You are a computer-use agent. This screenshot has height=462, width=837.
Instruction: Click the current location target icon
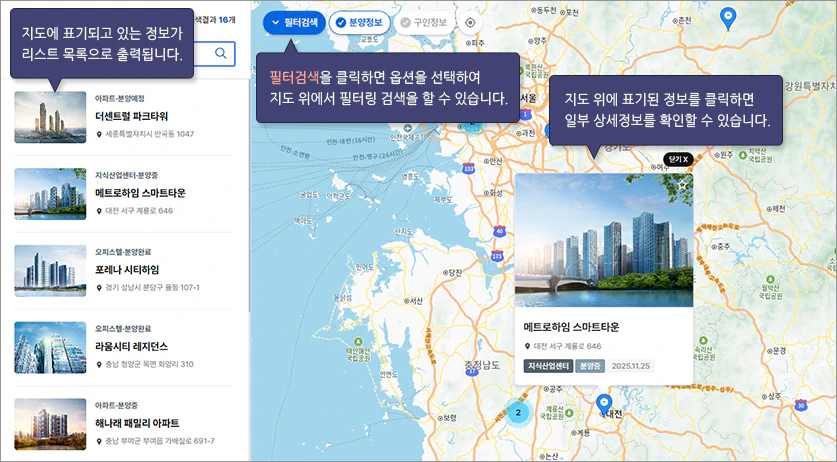point(470,23)
